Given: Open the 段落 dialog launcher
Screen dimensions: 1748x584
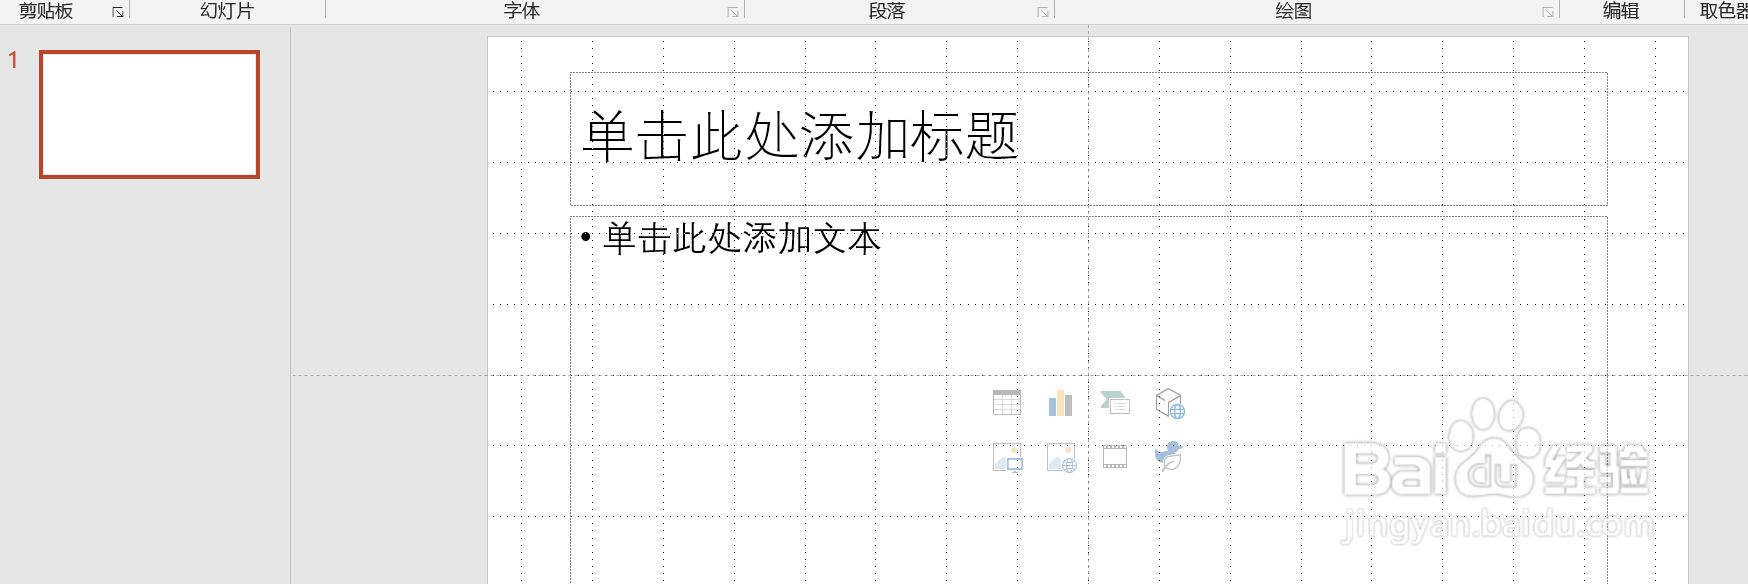Looking at the screenshot, I should pyautogui.click(x=1043, y=12).
